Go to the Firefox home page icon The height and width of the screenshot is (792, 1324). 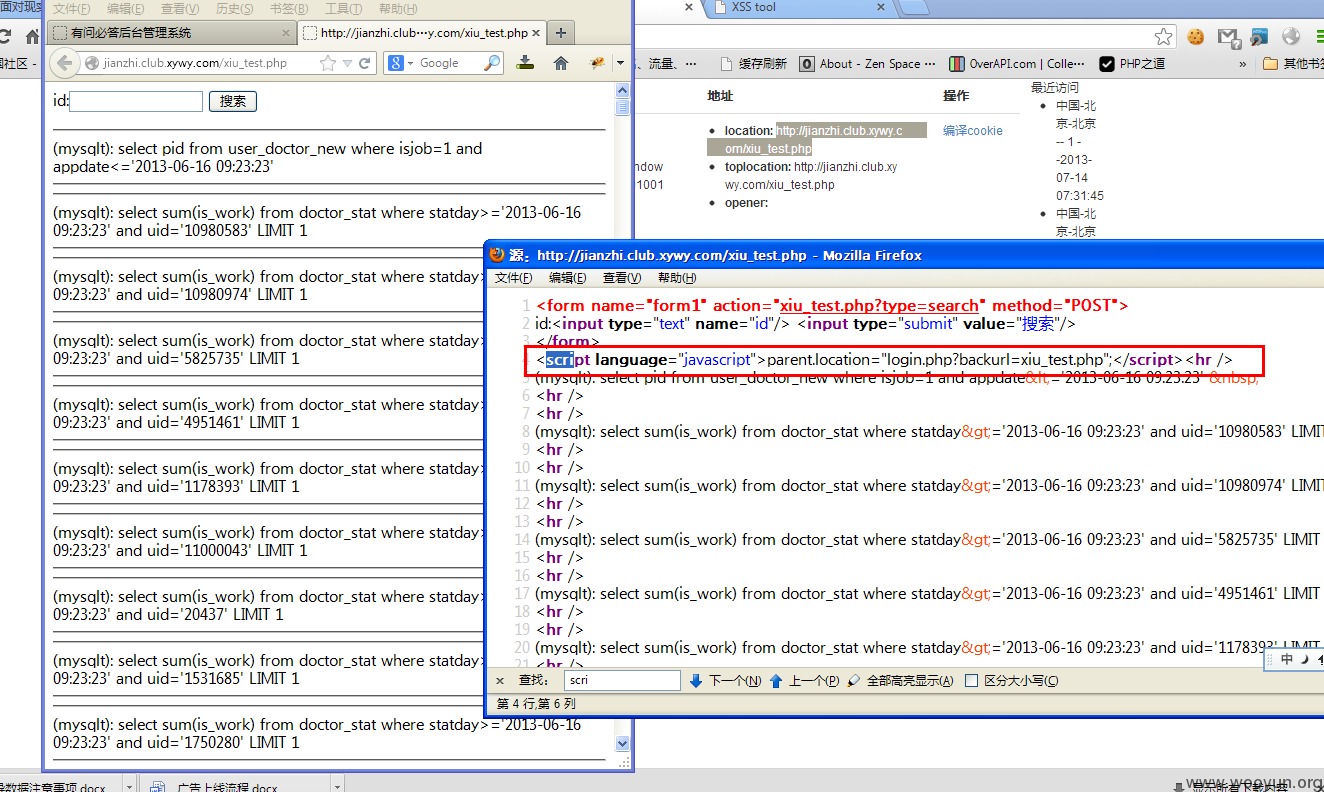(561, 63)
